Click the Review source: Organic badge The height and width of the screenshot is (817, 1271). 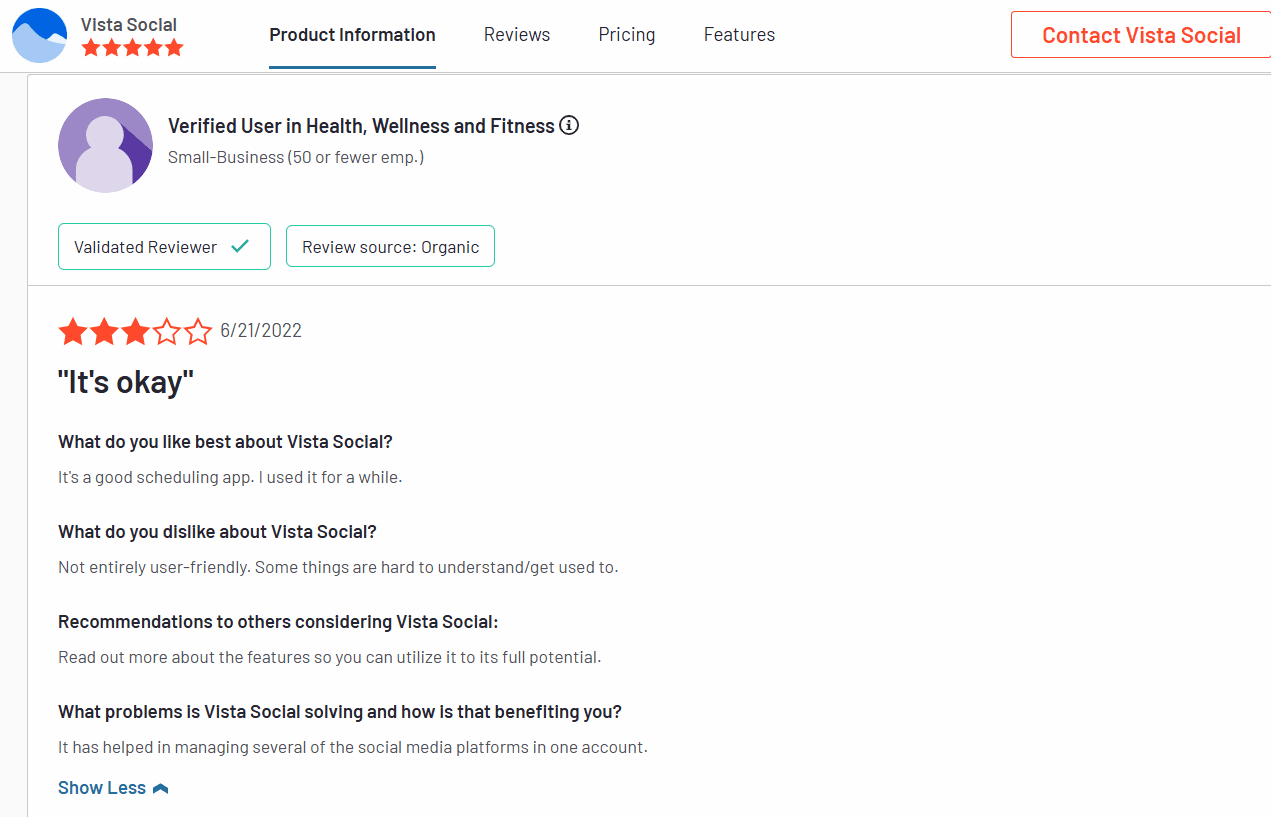click(390, 245)
